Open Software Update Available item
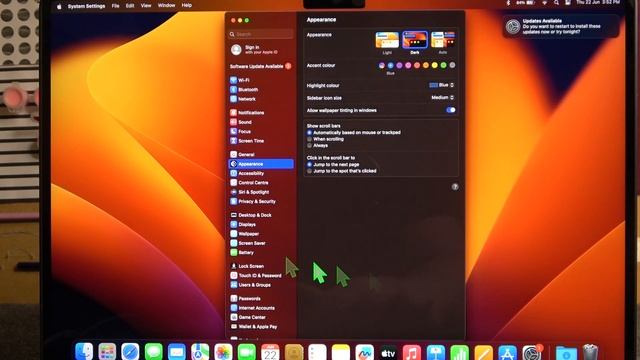Image resolution: width=640 pixels, height=360 pixels. 261,66
